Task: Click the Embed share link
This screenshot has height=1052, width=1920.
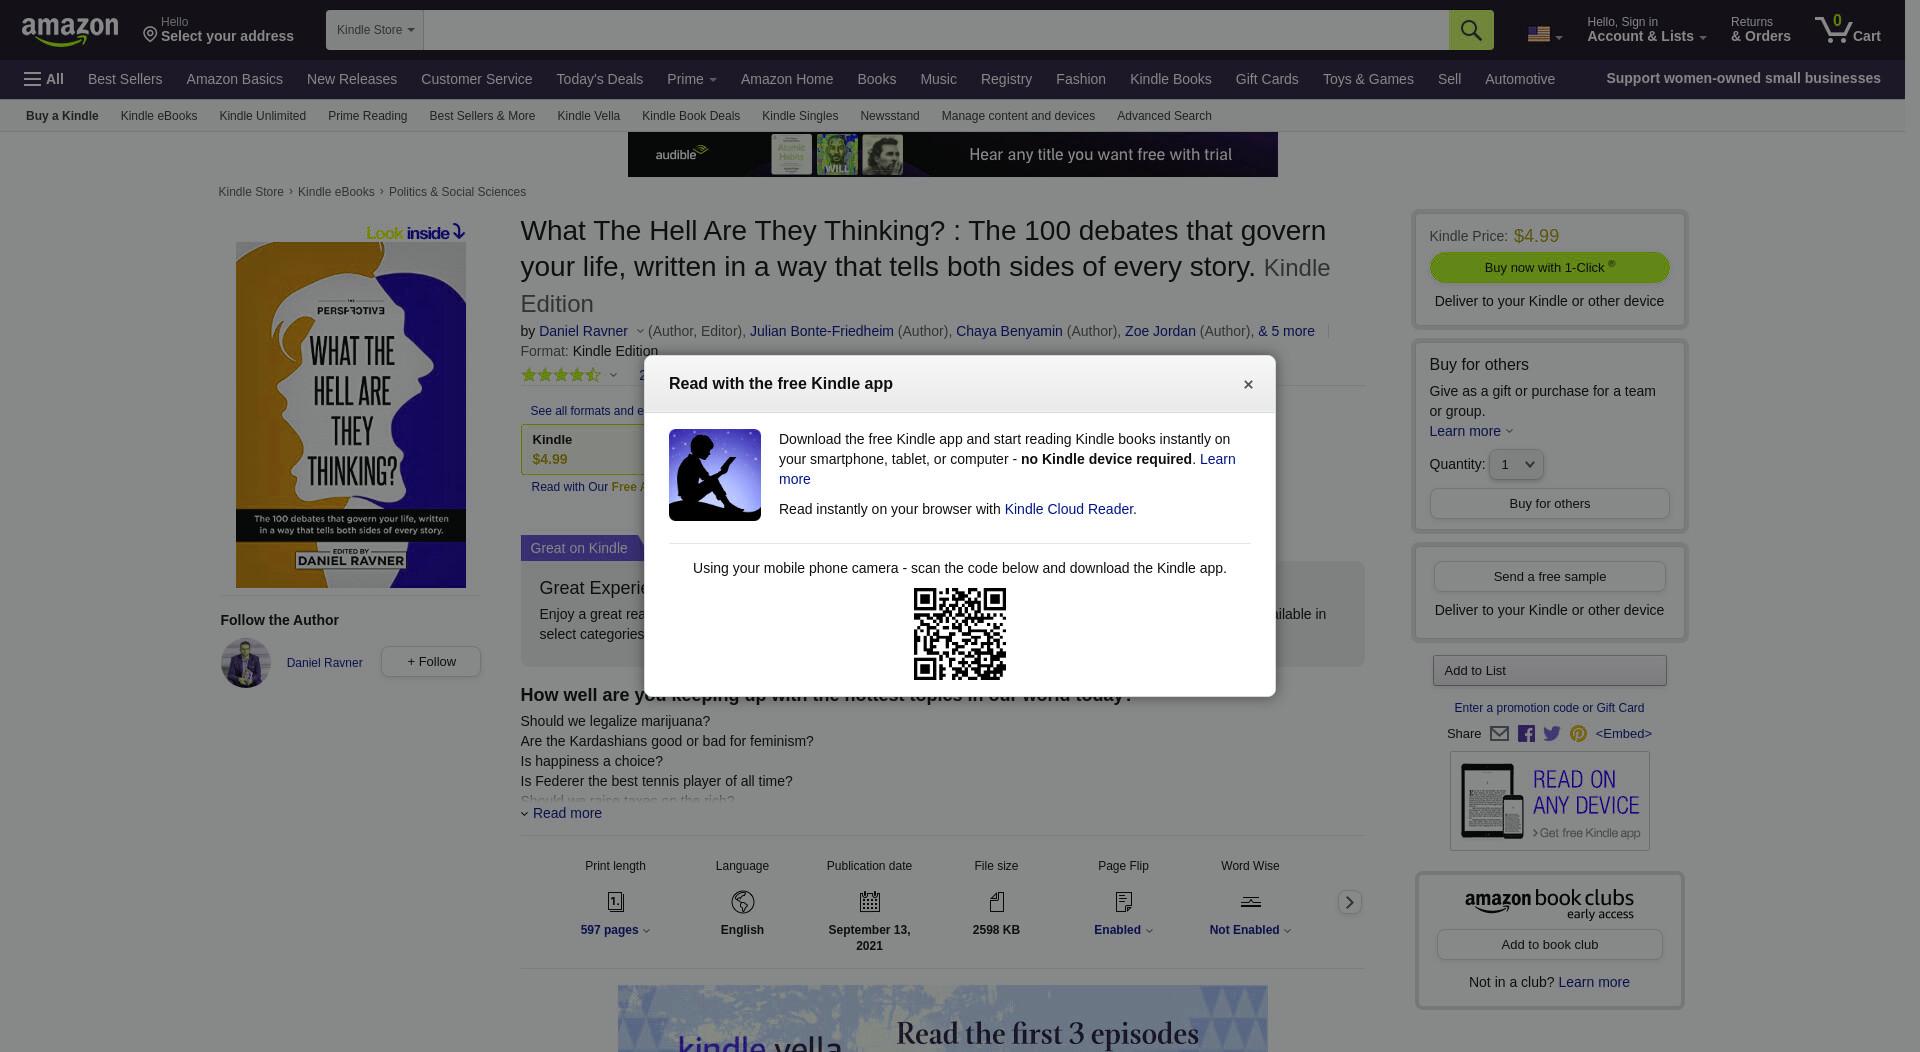Action: point(1623,734)
